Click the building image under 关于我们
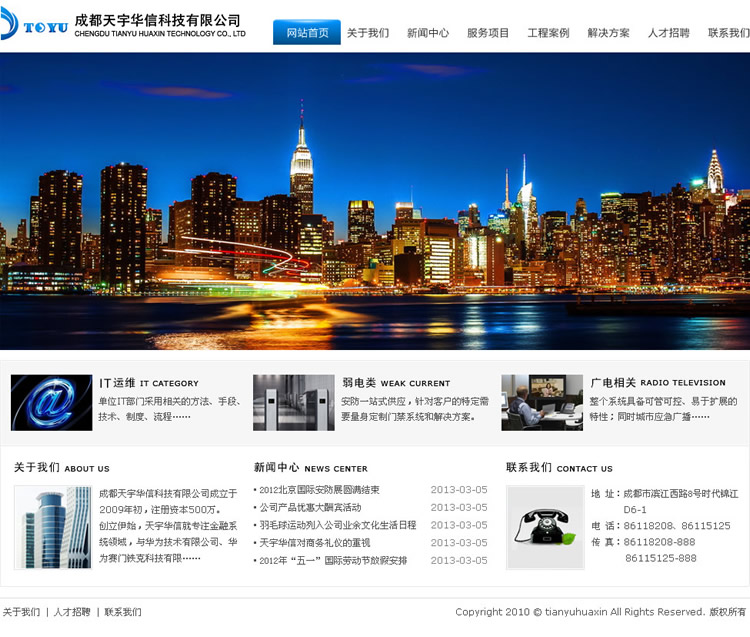 pyautogui.click(x=53, y=527)
